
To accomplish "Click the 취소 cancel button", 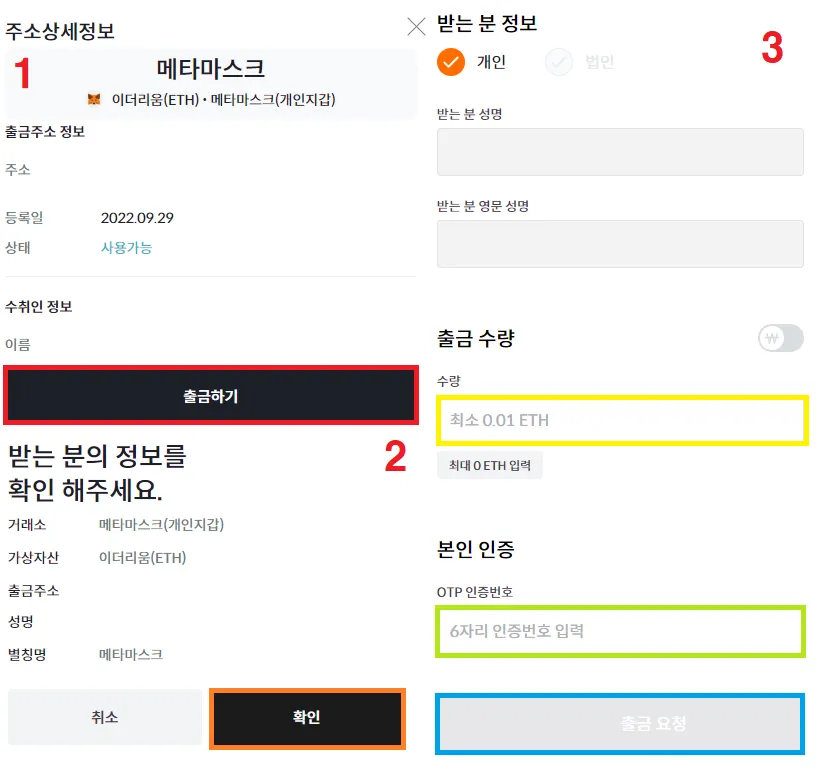I will [104, 717].
